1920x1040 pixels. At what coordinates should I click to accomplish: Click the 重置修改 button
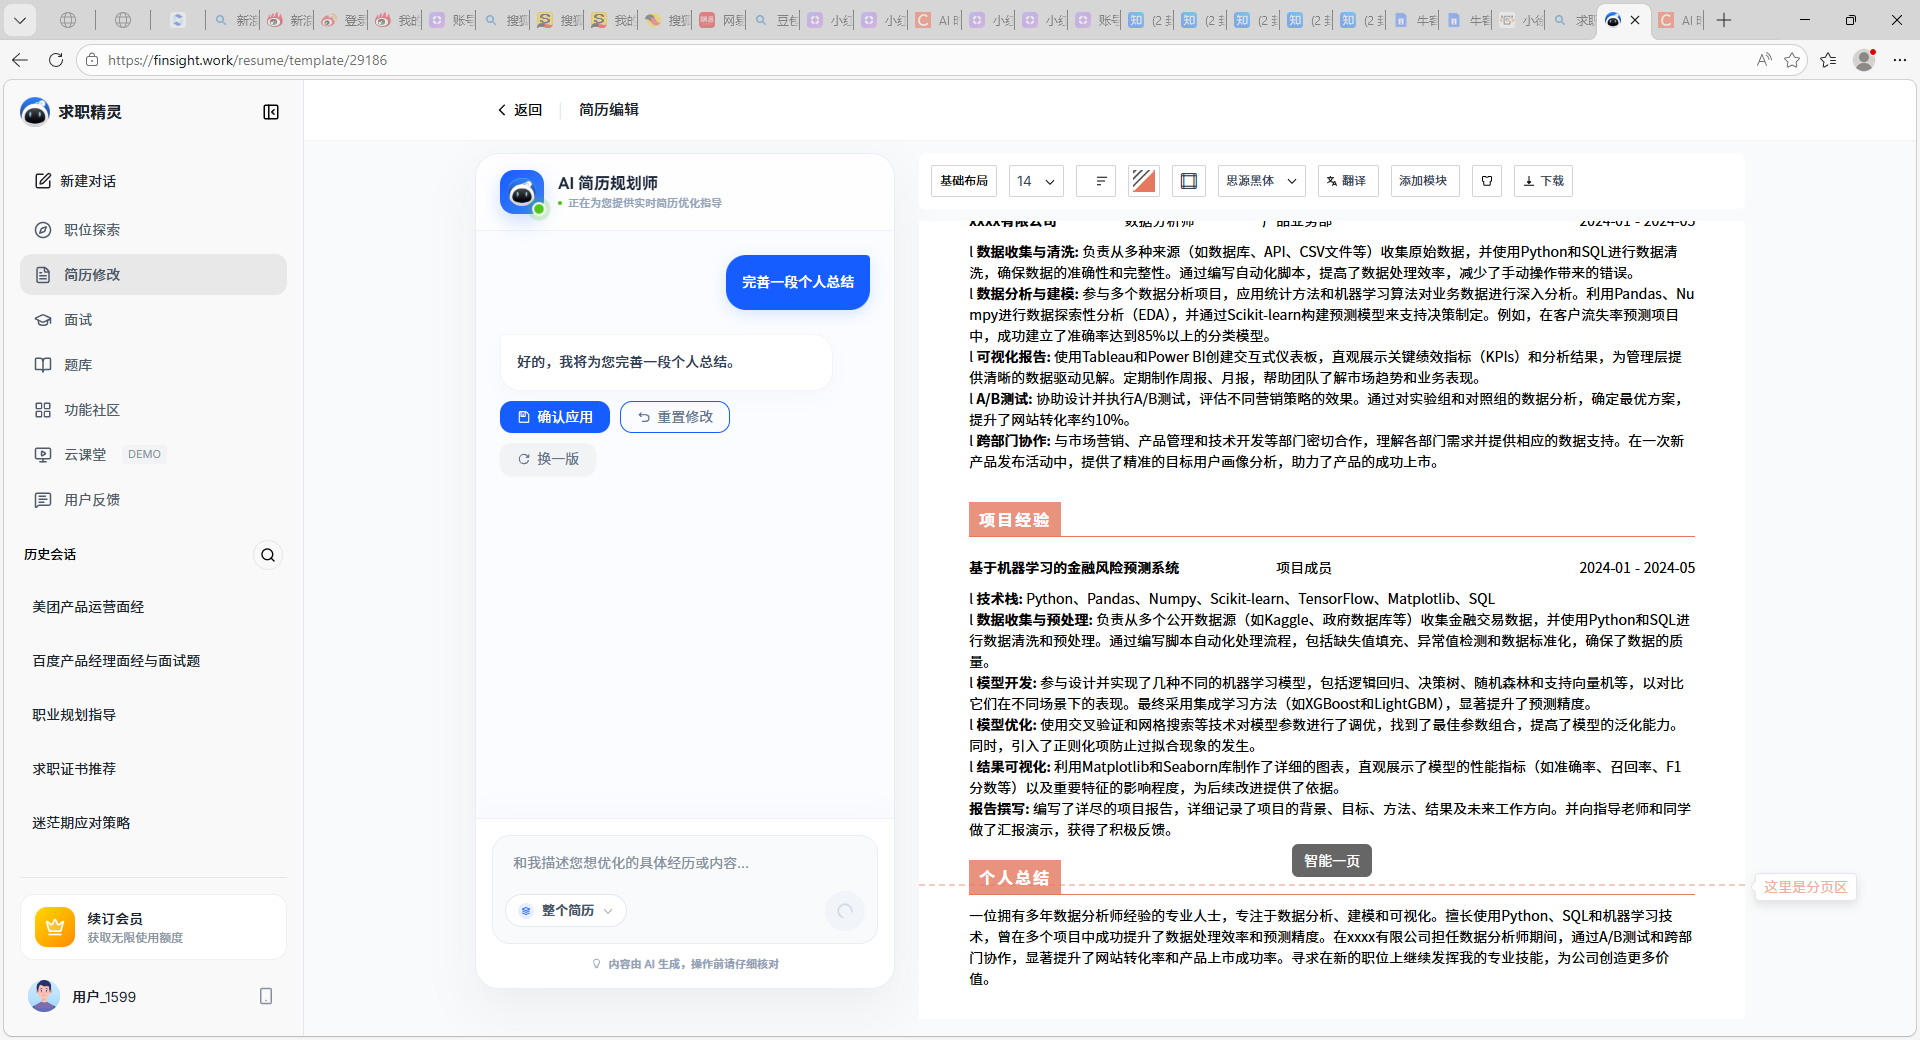[x=675, y=417]
